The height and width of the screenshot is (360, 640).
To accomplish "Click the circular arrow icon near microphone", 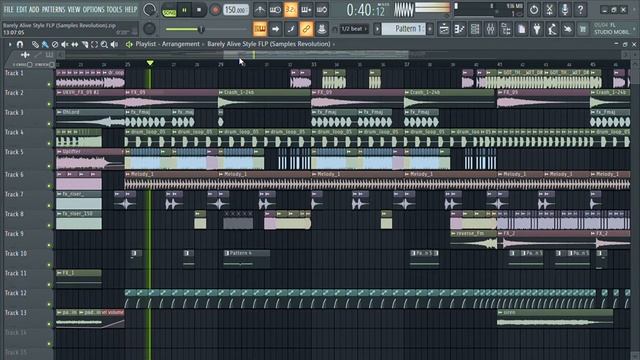I will (534, 9).
